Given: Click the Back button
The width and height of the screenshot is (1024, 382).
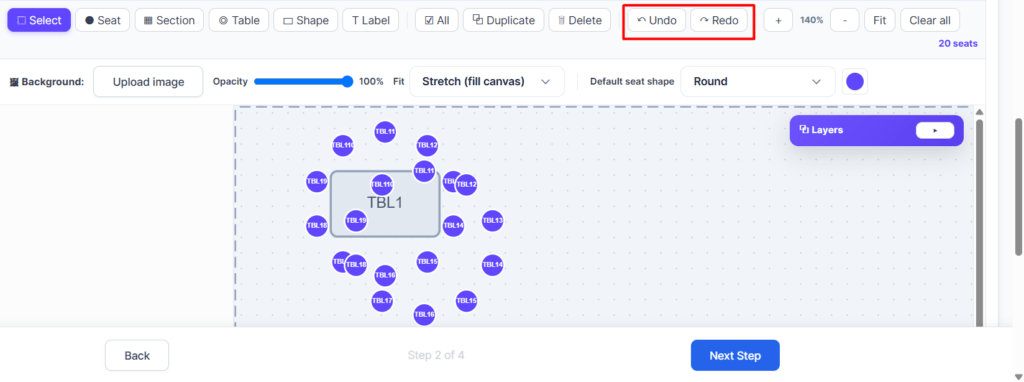Looking at the screenshot, I should 137,356.
